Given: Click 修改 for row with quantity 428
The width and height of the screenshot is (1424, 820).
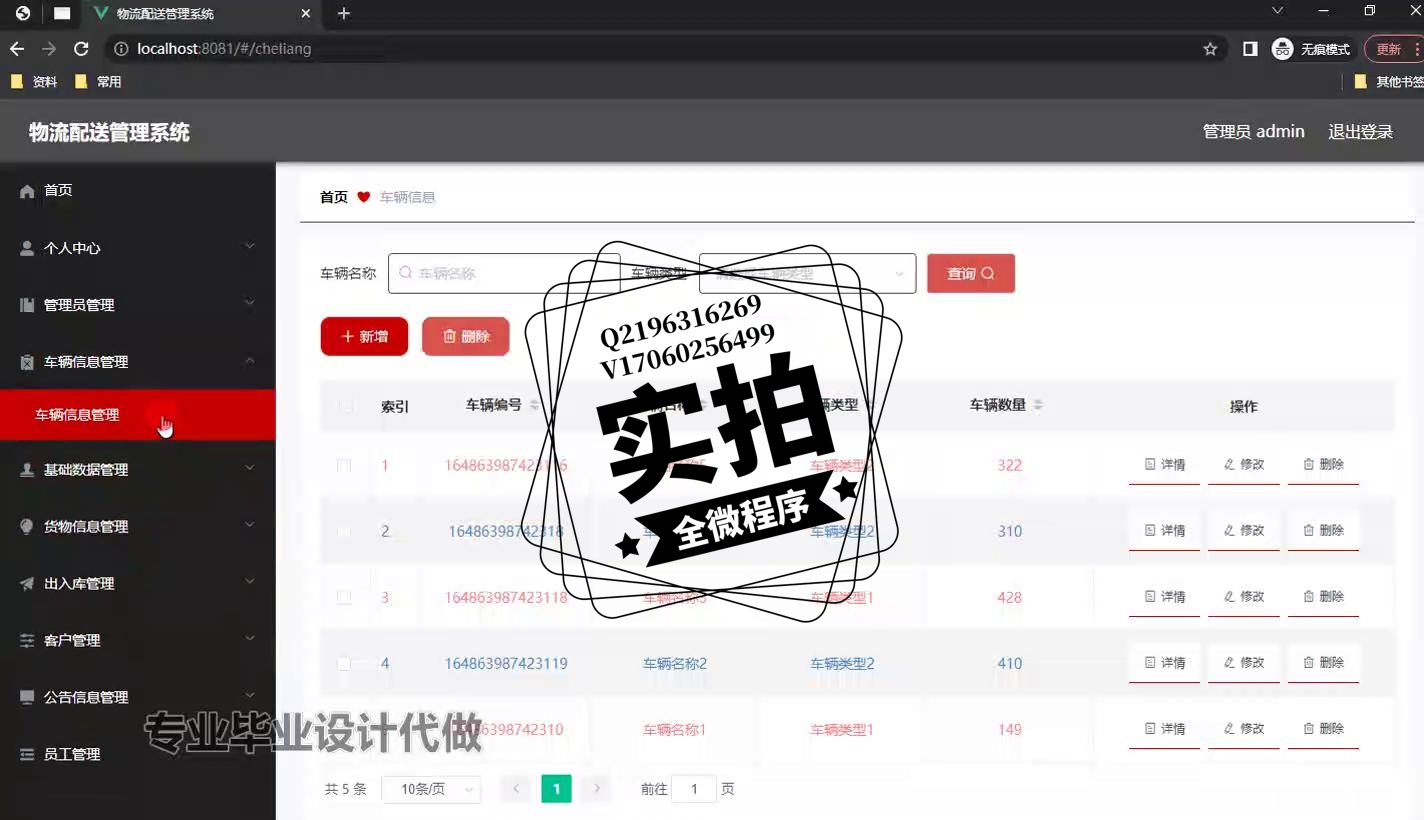Looking at the screenshot, I should (1244, 597).
